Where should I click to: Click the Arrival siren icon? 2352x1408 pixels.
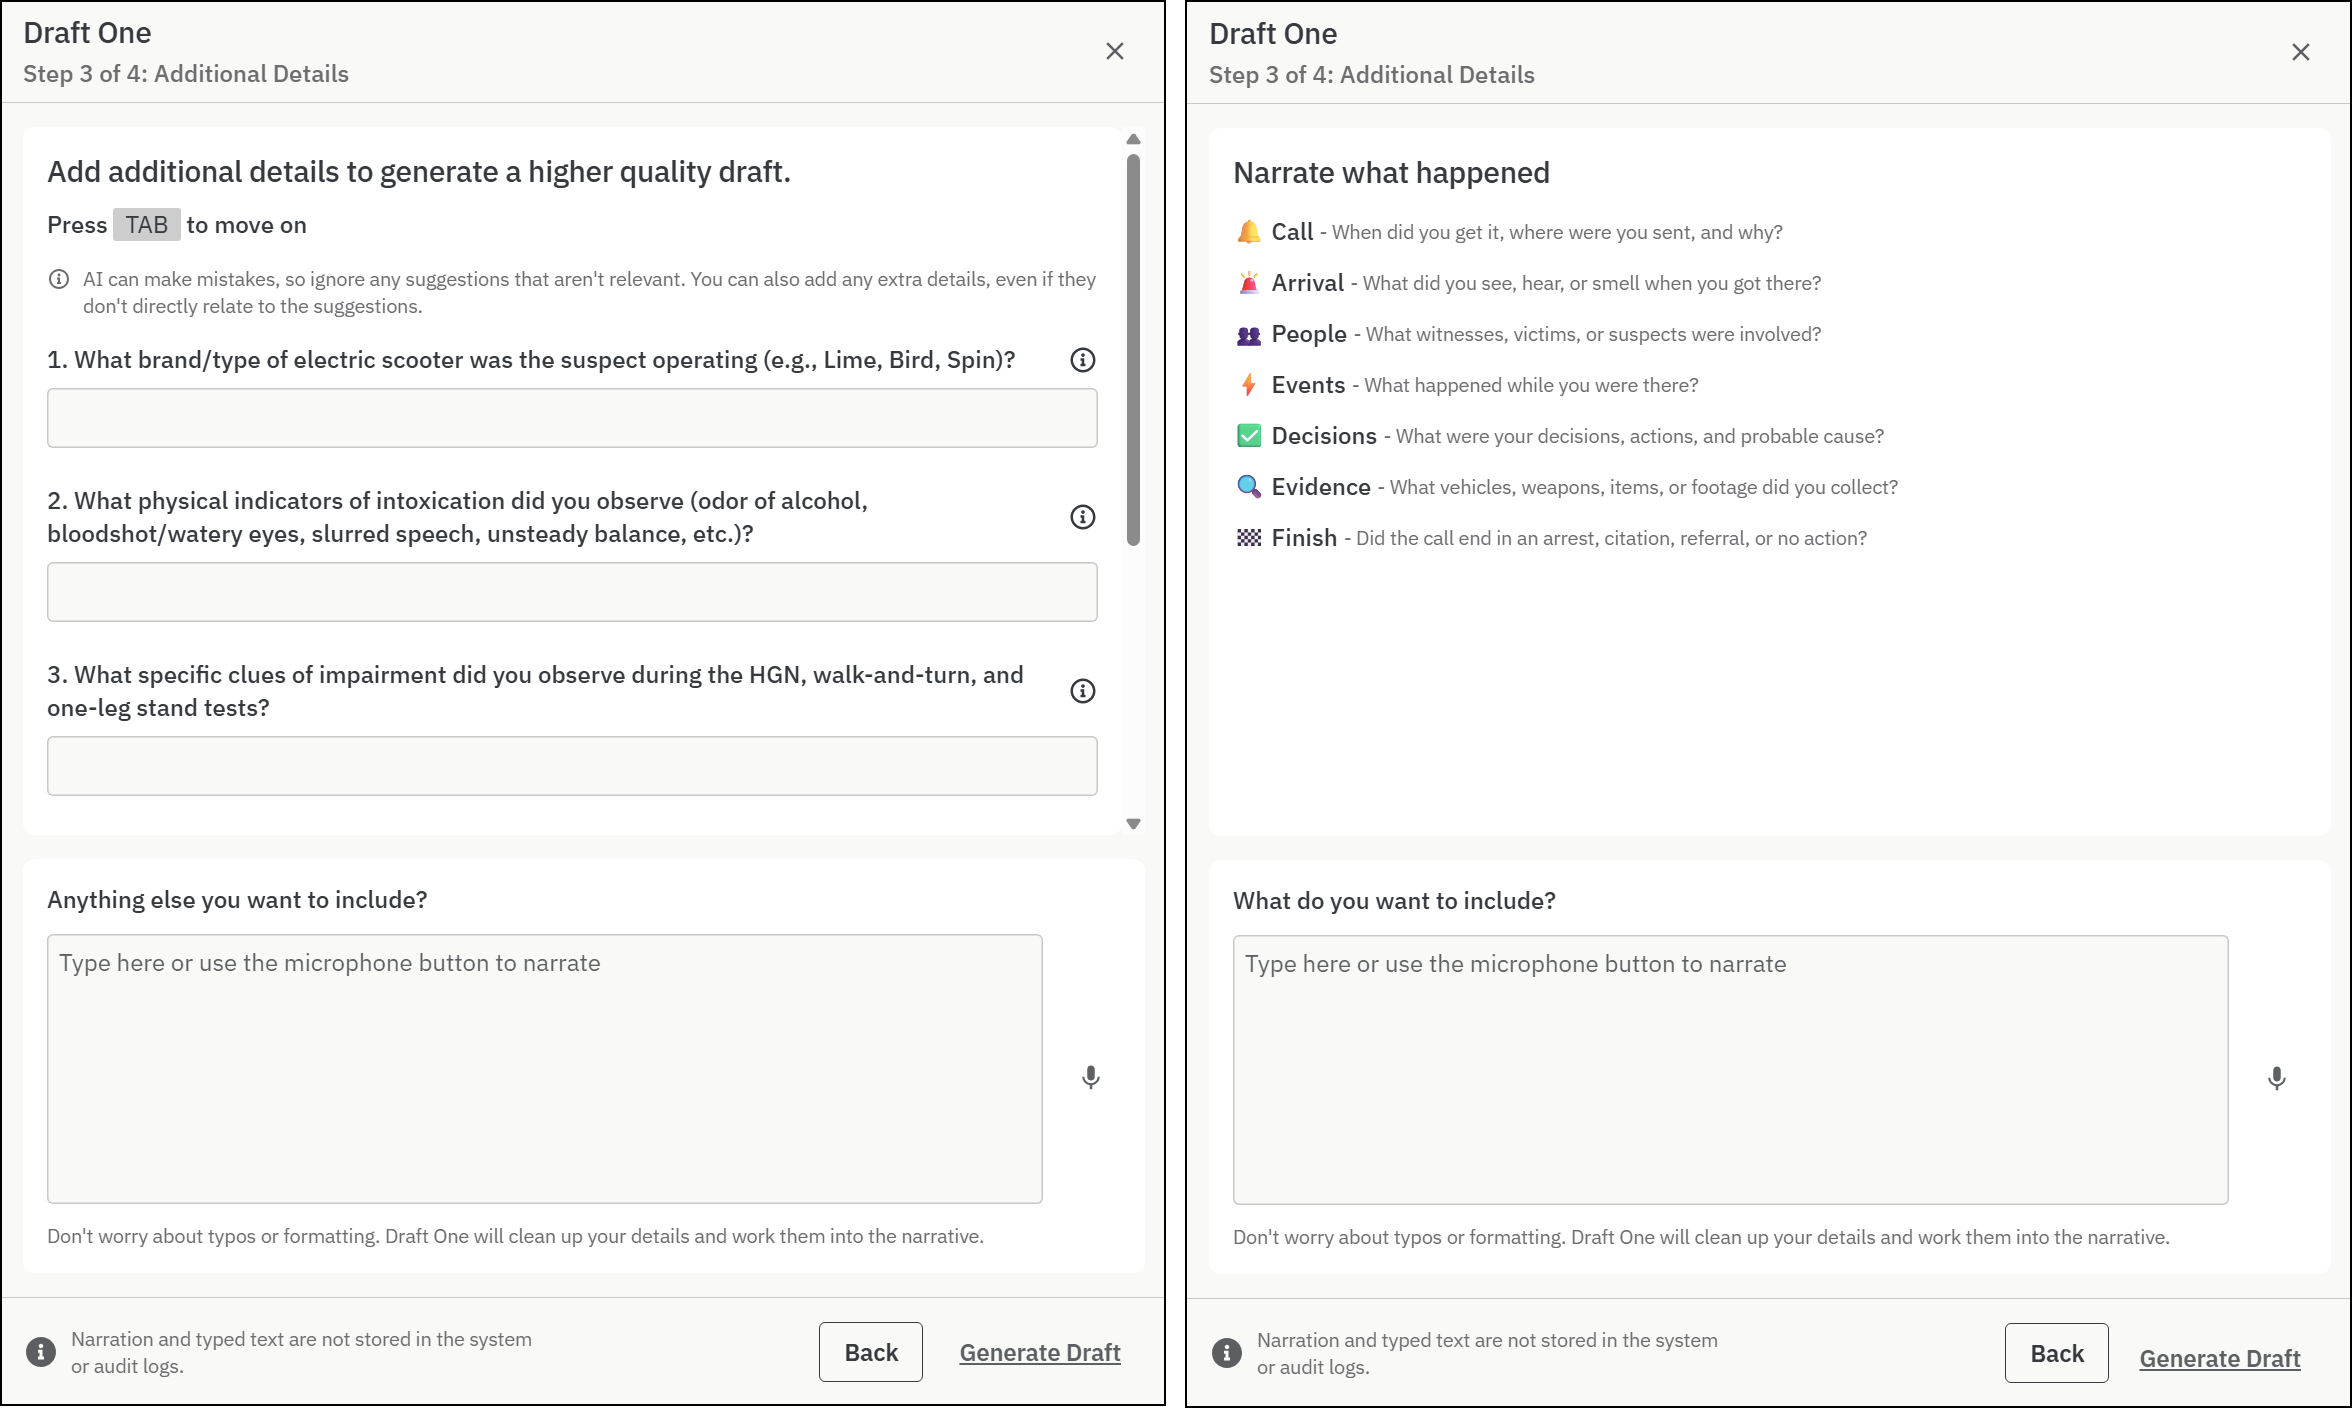coord(1248,283)
